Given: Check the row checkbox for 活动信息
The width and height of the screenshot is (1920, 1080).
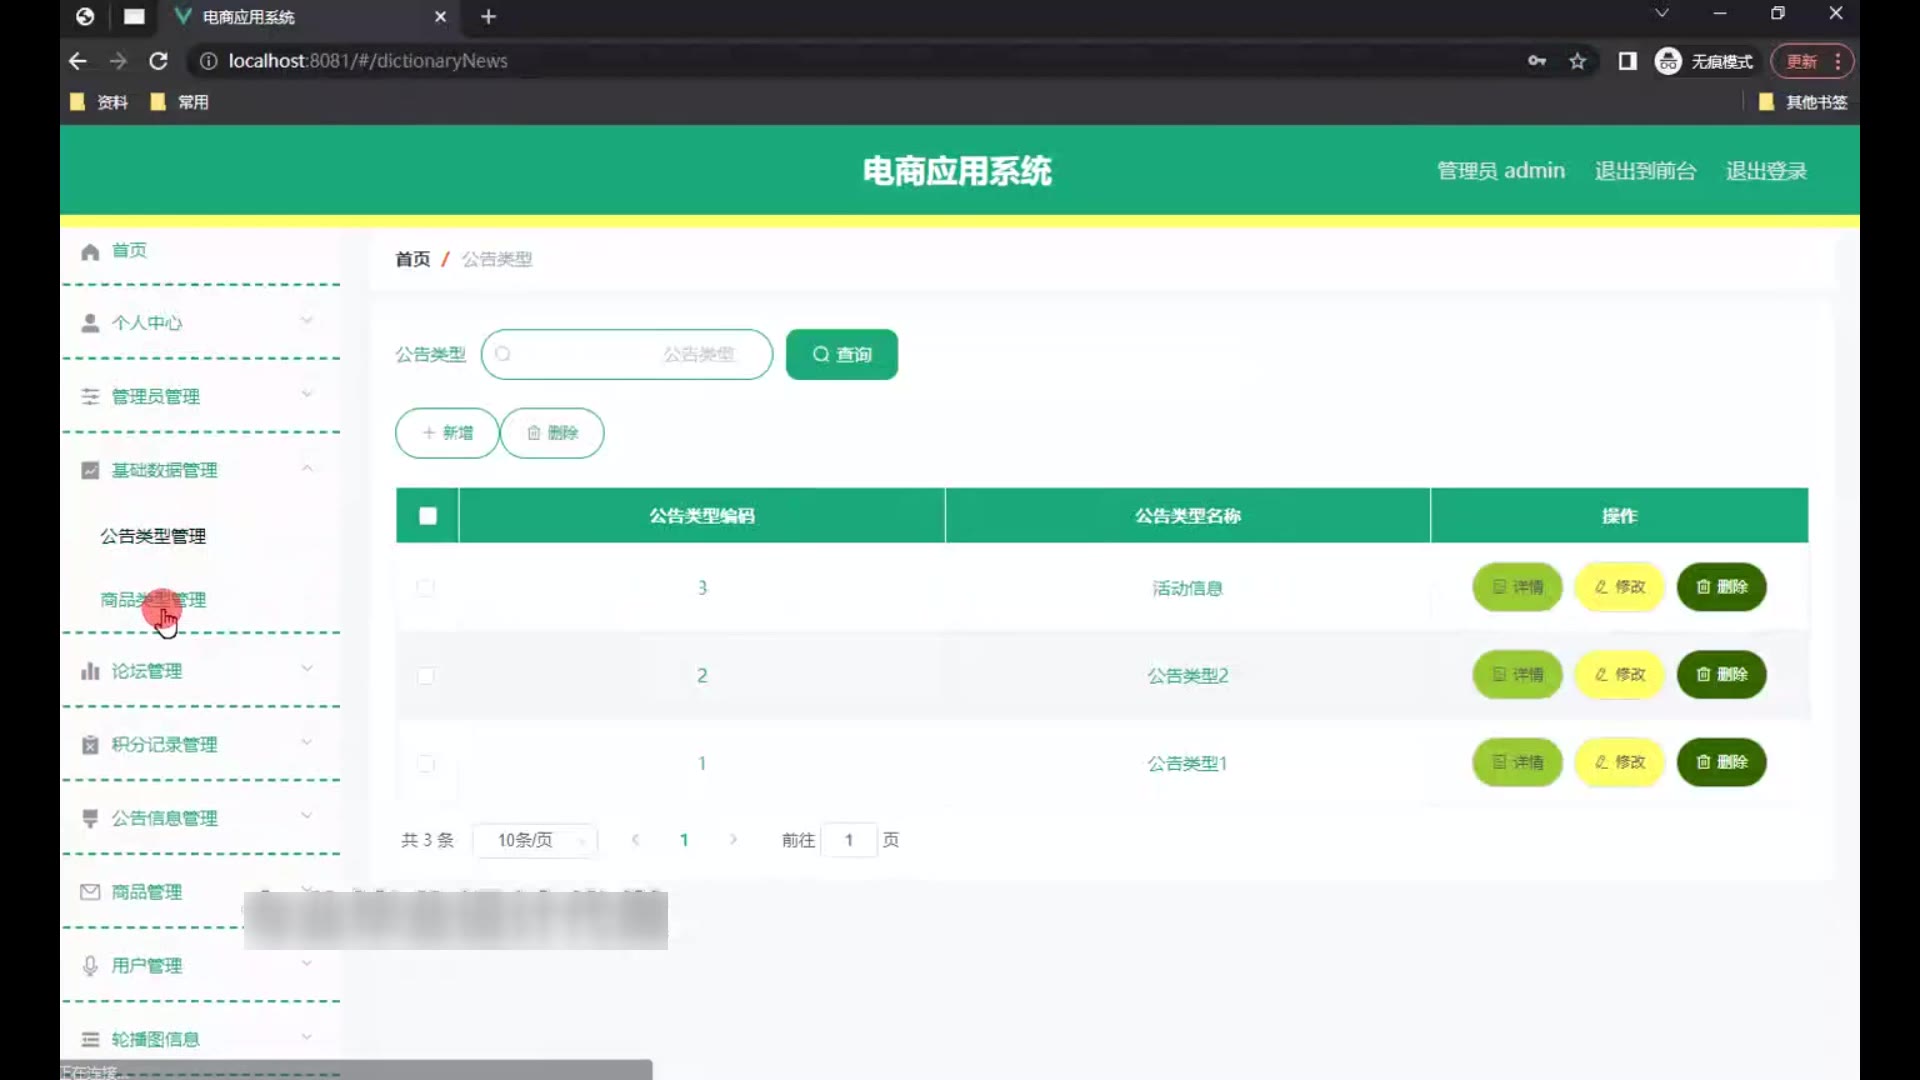Looking at the screenshot, I should coord(426,588).
